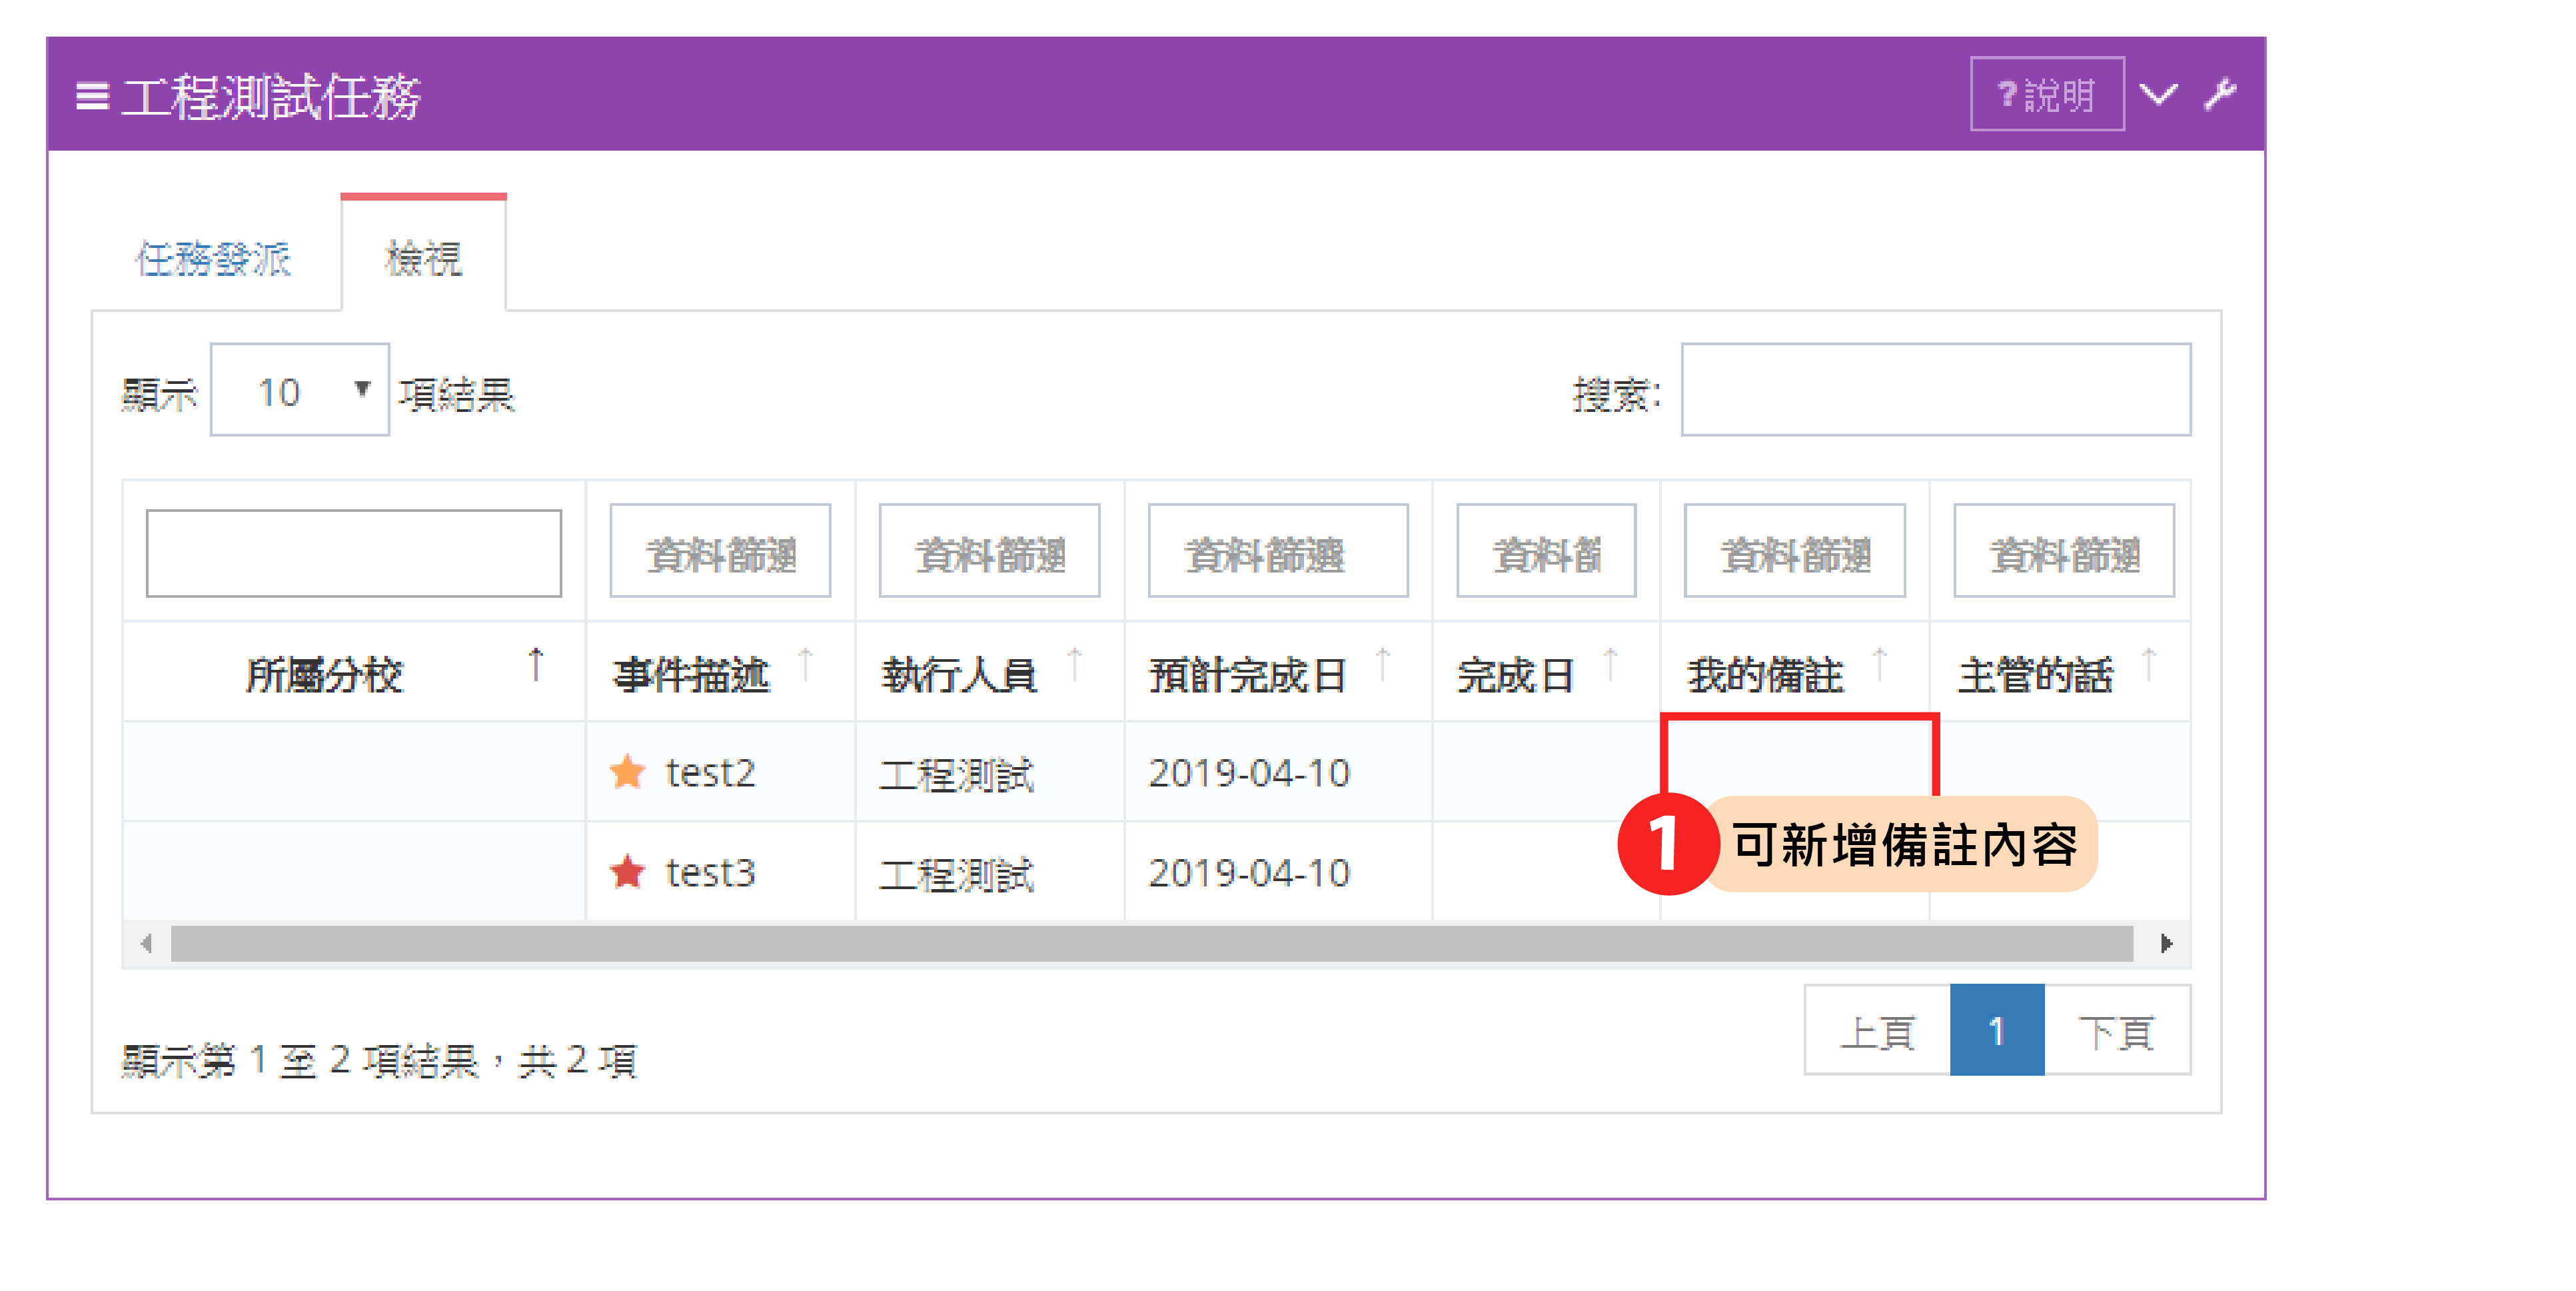Switch to the 任務發派 tab

click(x=213, y=259)
